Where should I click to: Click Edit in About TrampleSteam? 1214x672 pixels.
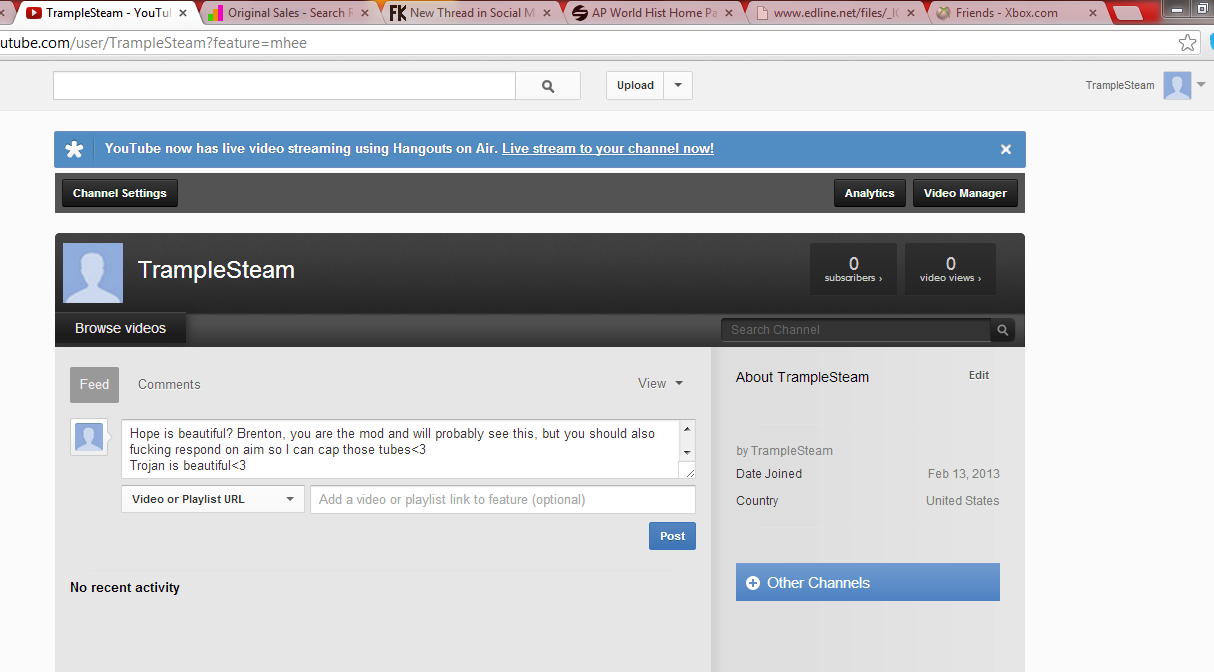click(x=979, y=375)
